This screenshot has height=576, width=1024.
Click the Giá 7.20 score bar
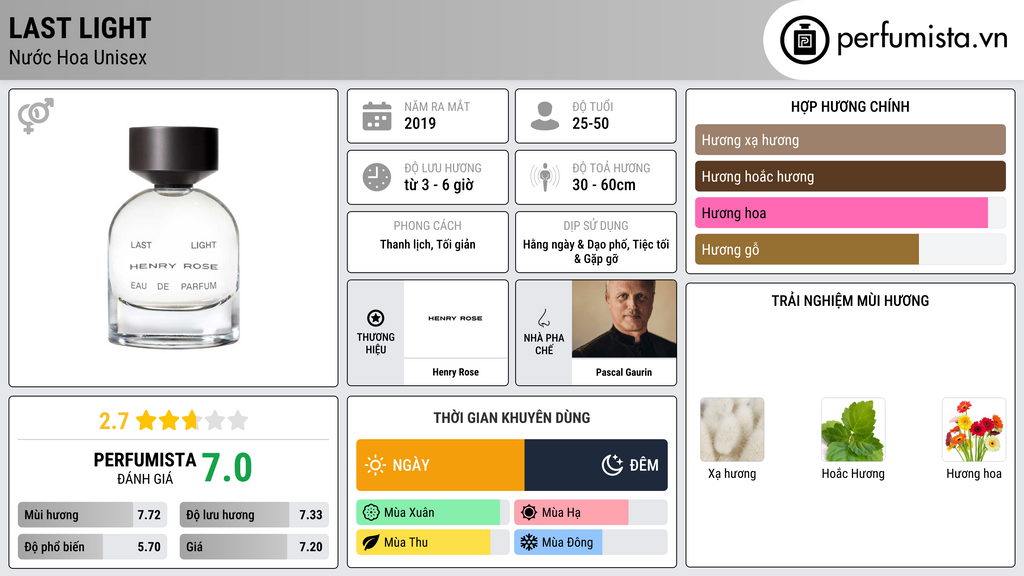pos(254,547)
